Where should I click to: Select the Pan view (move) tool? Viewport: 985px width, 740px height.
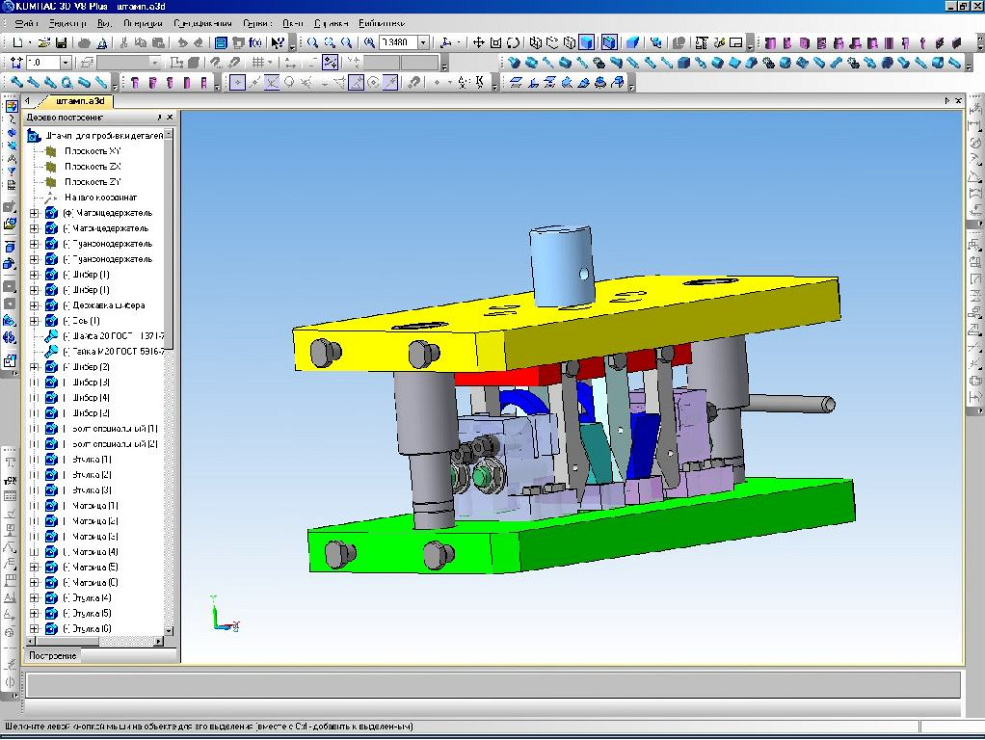click(479, 43)
